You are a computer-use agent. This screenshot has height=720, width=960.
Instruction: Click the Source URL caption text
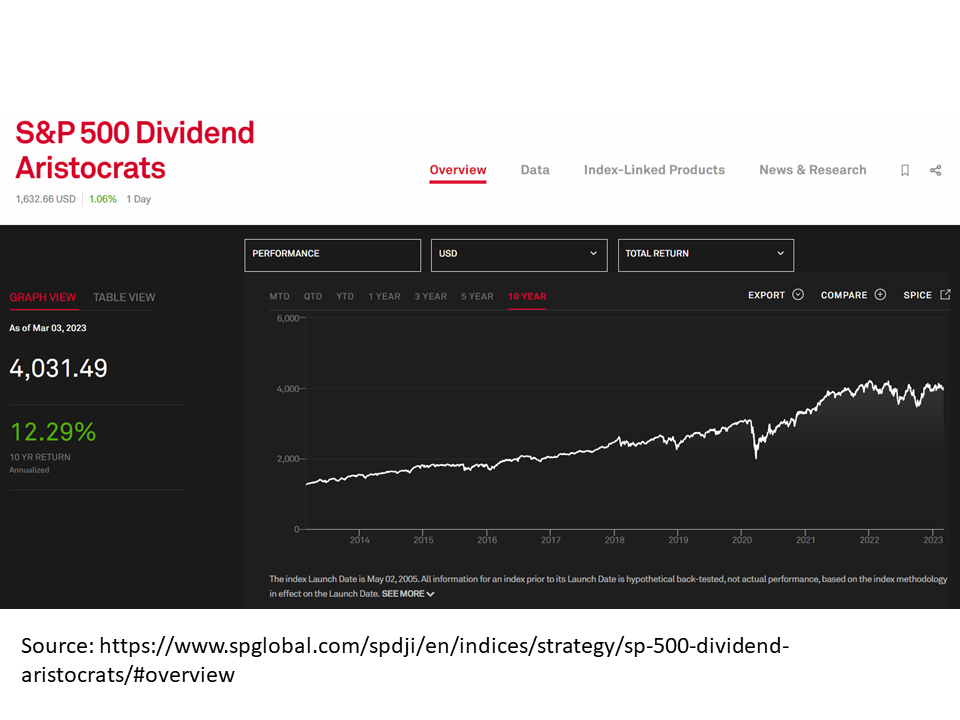pos(405,660)
